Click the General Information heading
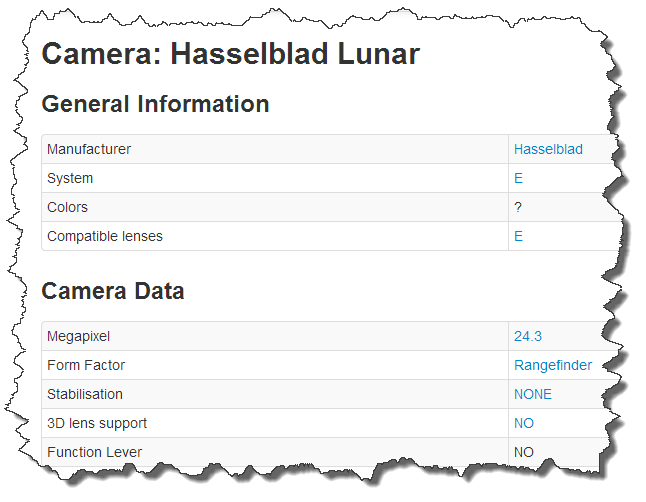Image resolution: width=646 pixels, height=502 pixels. click(155, 104)
